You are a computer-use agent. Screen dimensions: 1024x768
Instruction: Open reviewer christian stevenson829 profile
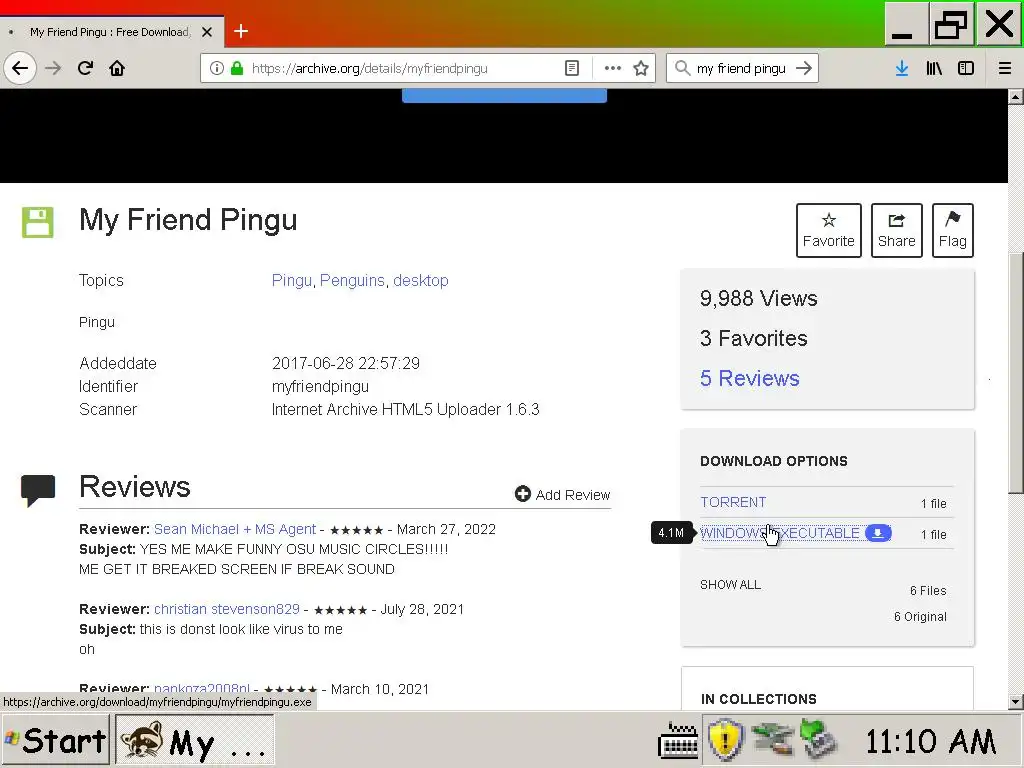pyautogui.click(x=227, y=609)
